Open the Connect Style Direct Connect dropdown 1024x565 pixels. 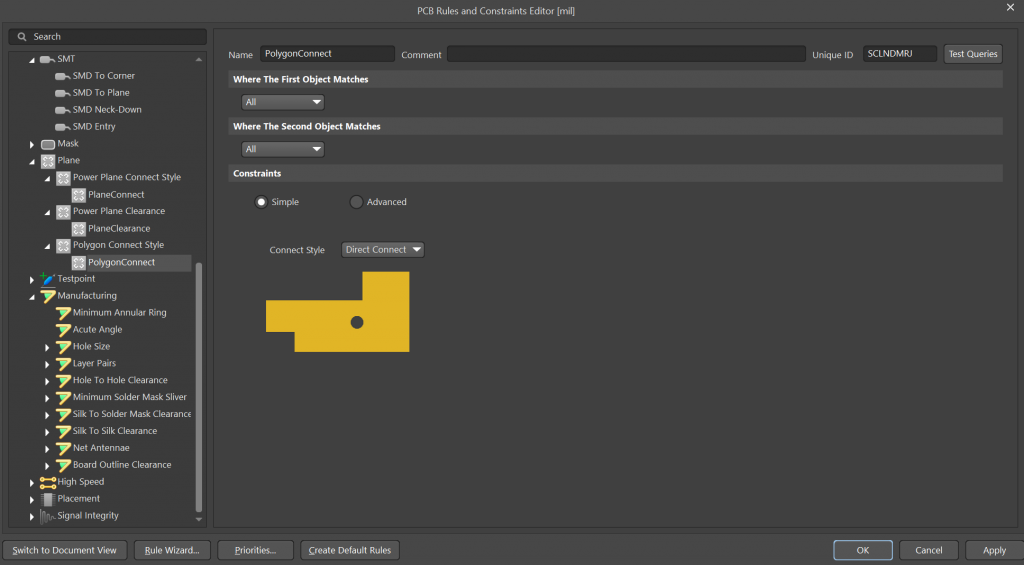383,250
